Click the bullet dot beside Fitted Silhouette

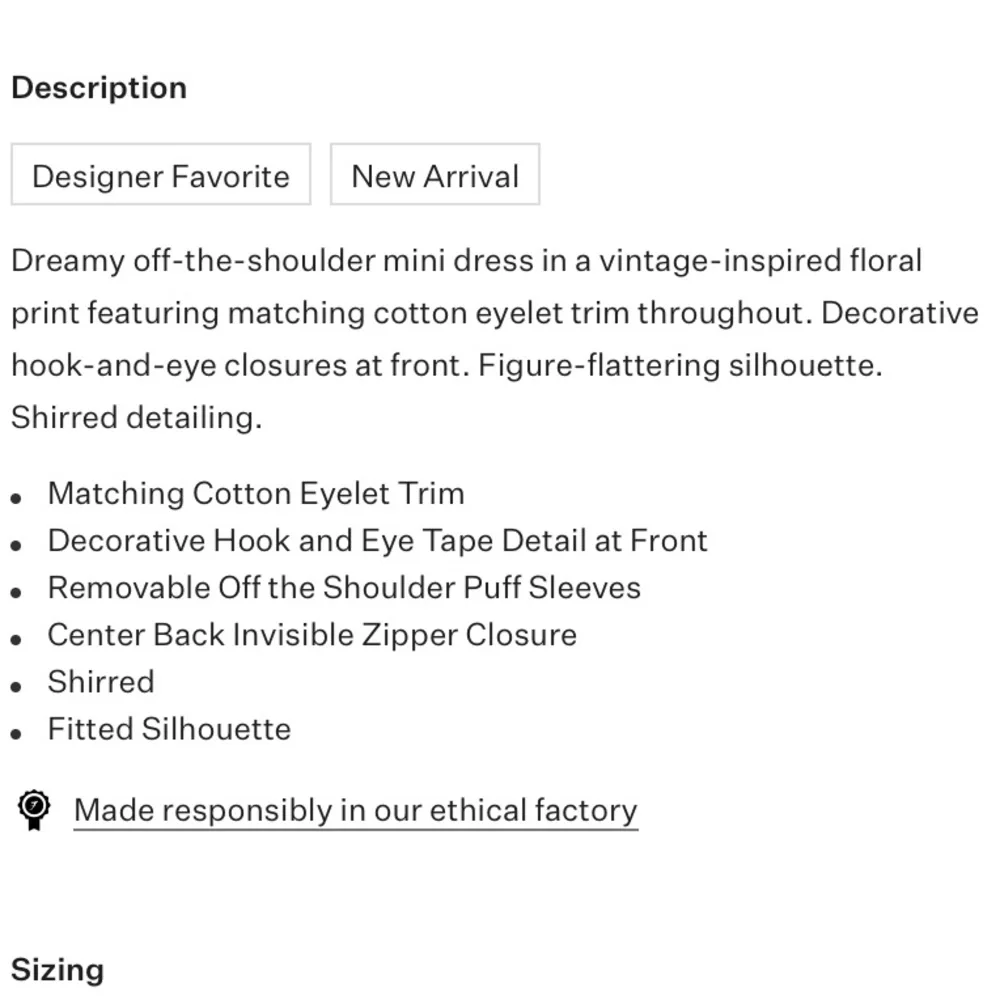coord(17,733)
